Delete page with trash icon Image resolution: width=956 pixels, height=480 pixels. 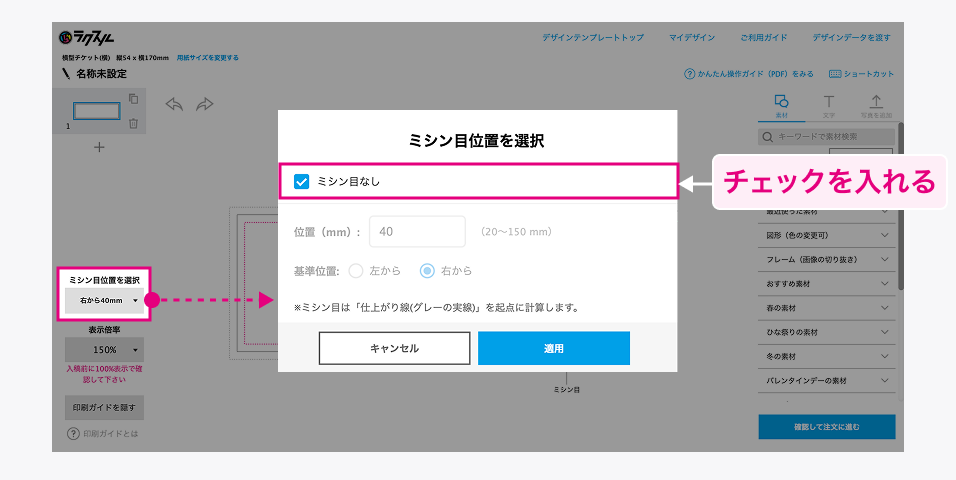coord(133,123)
